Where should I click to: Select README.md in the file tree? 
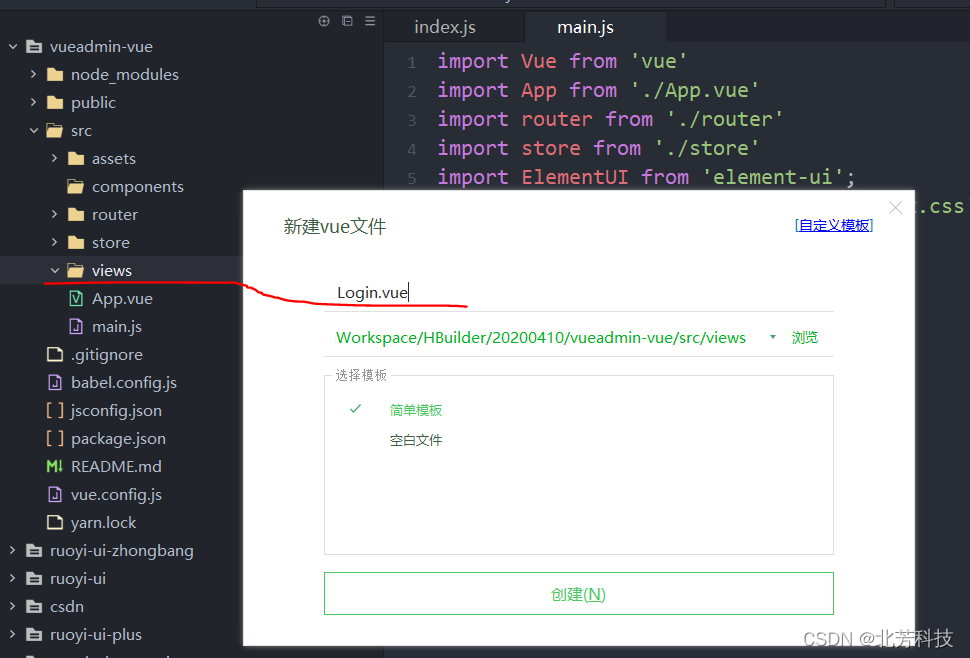pos(116,466)
